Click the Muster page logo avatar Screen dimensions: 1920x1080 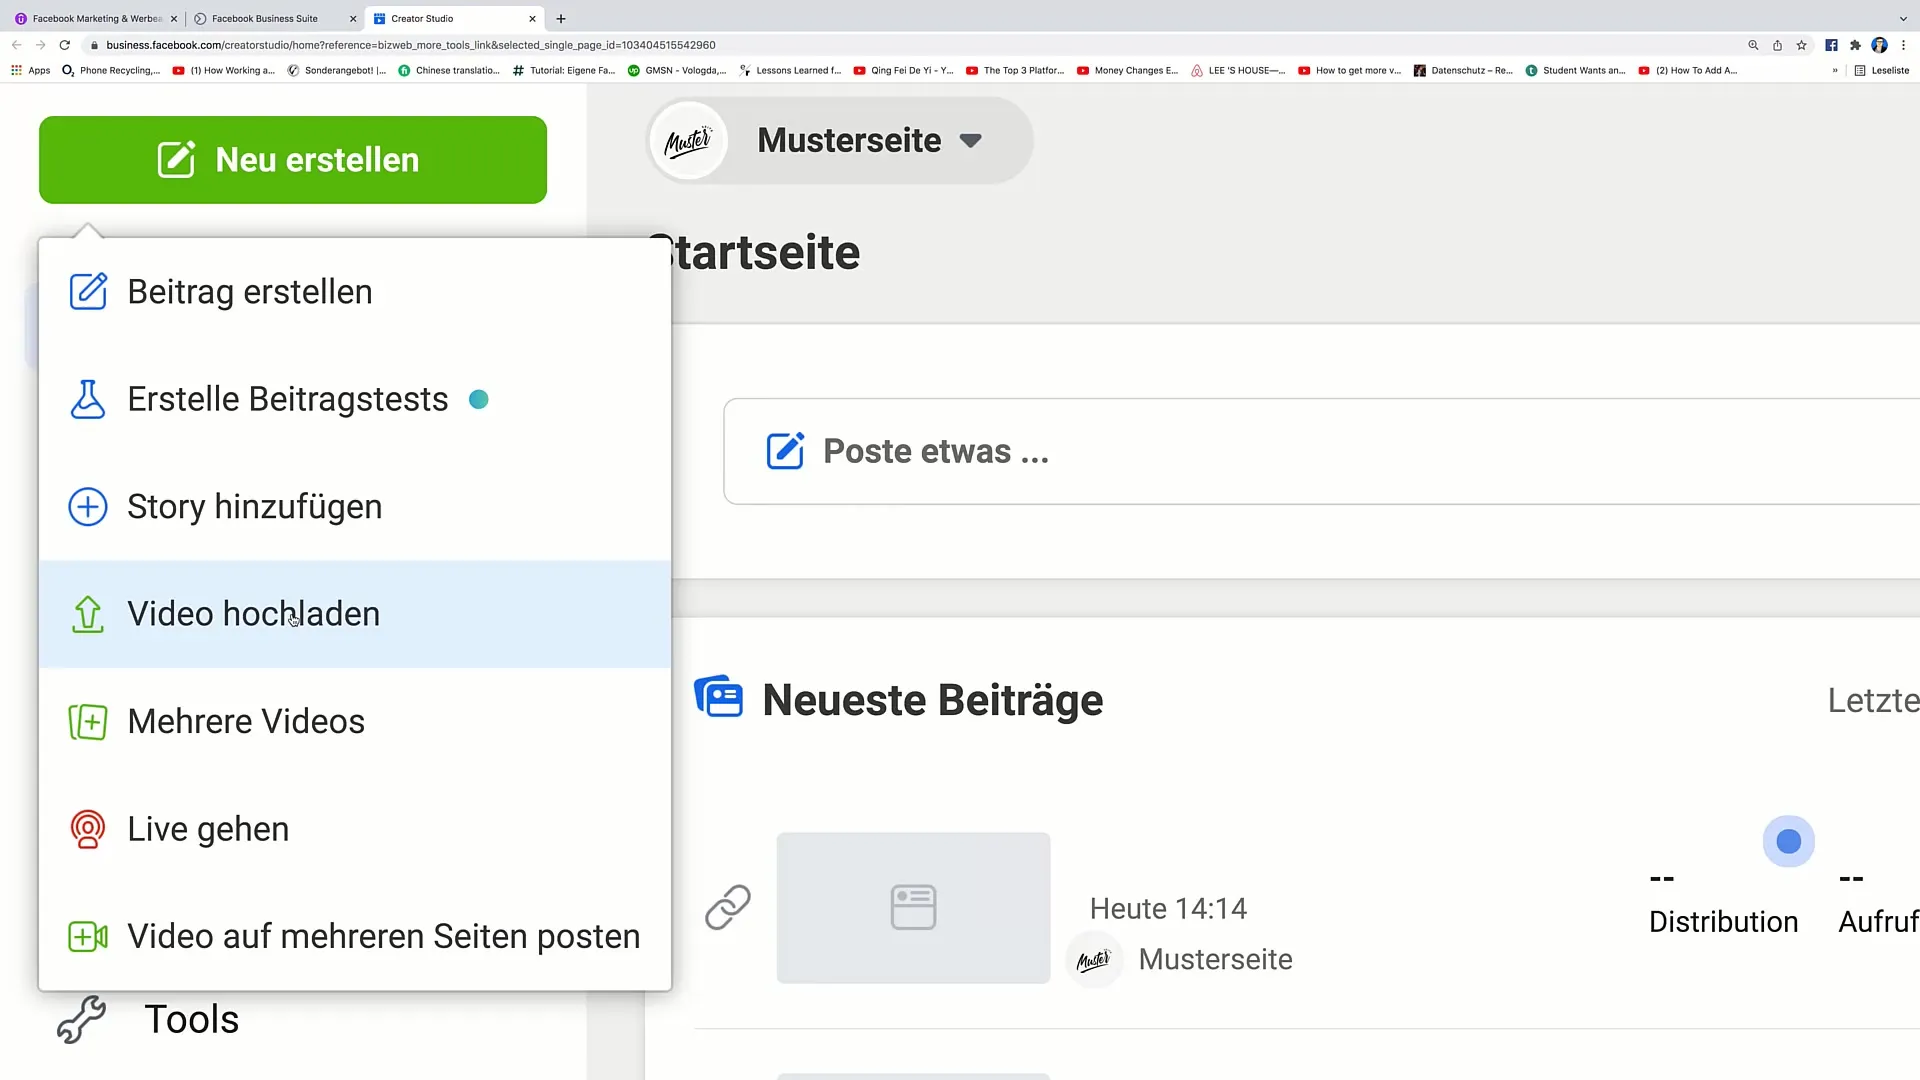pos(689,140)
